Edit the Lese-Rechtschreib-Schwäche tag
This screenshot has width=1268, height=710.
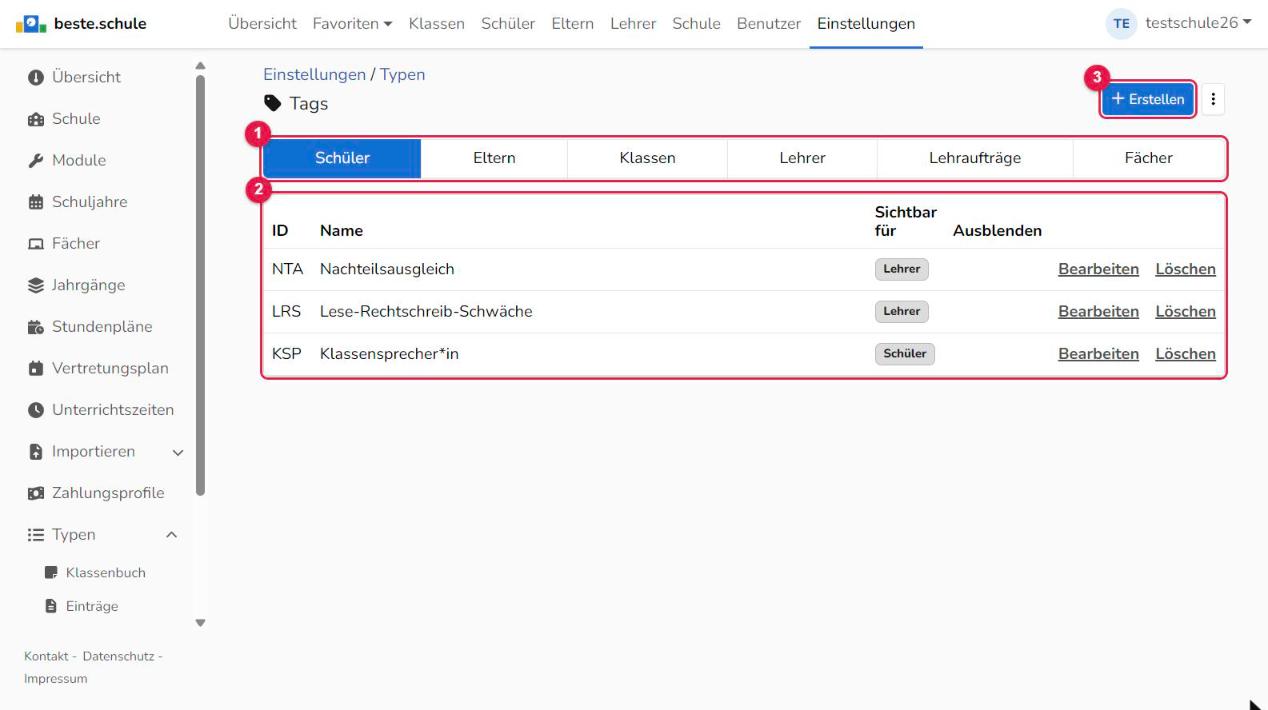1098,312
